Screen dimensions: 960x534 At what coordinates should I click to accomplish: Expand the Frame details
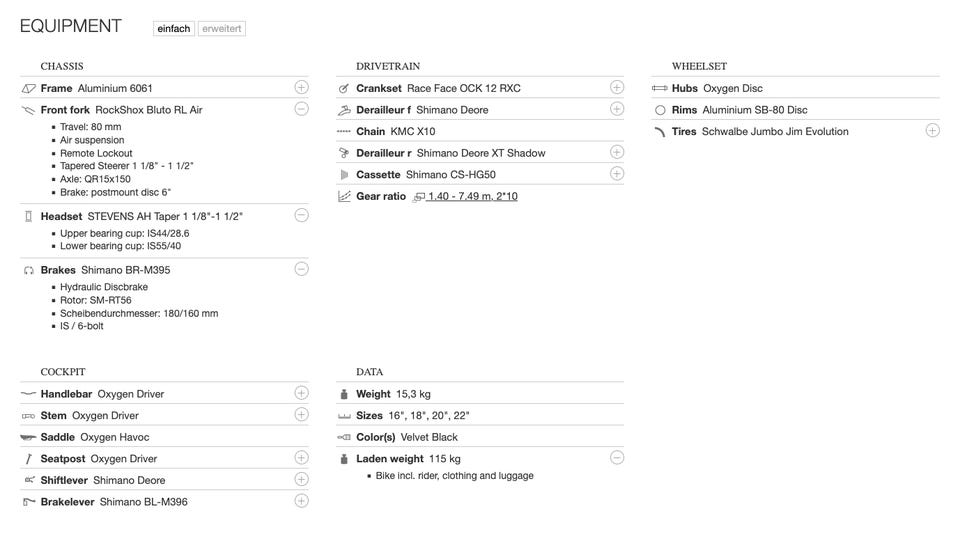301,88
